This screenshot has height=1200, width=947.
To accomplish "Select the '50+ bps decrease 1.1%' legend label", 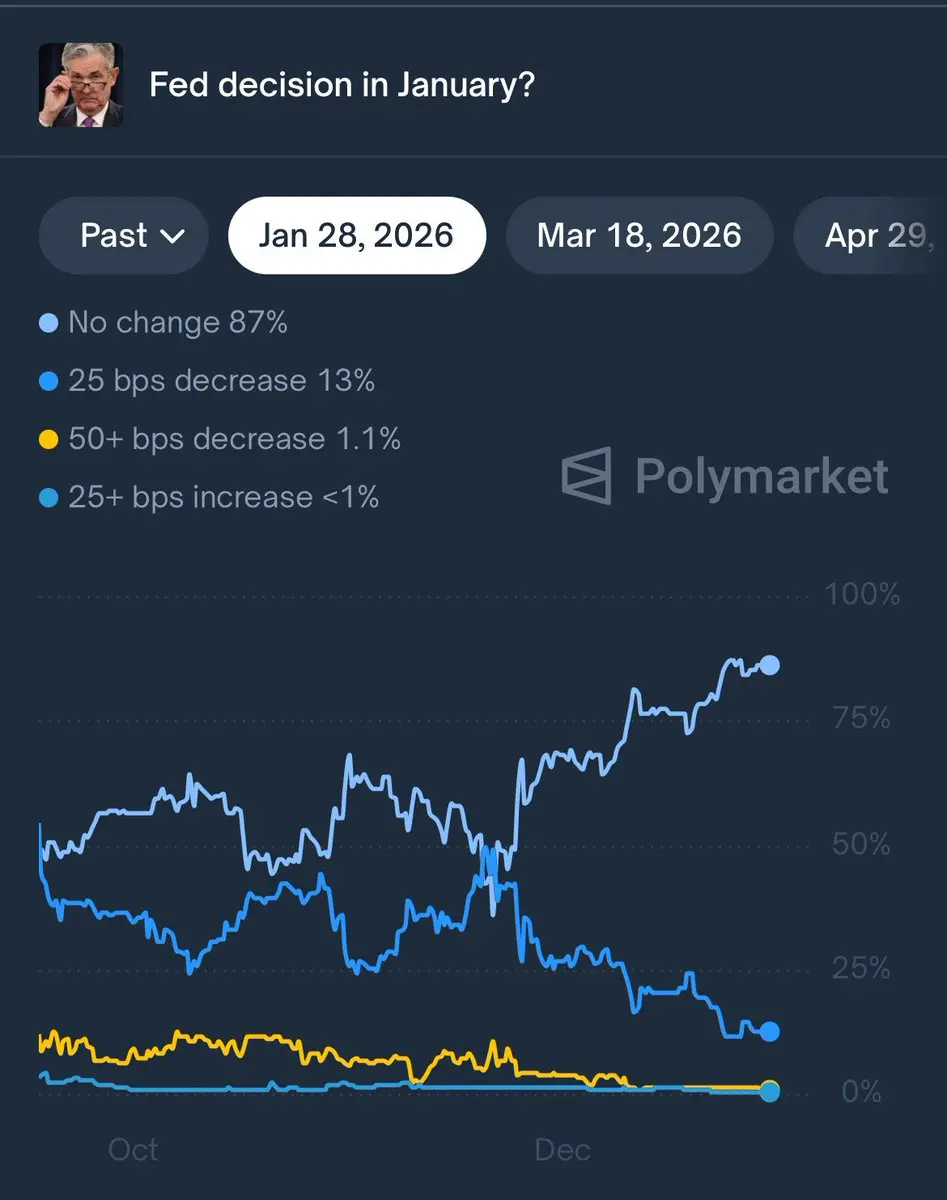I will (x=234, y=439).
